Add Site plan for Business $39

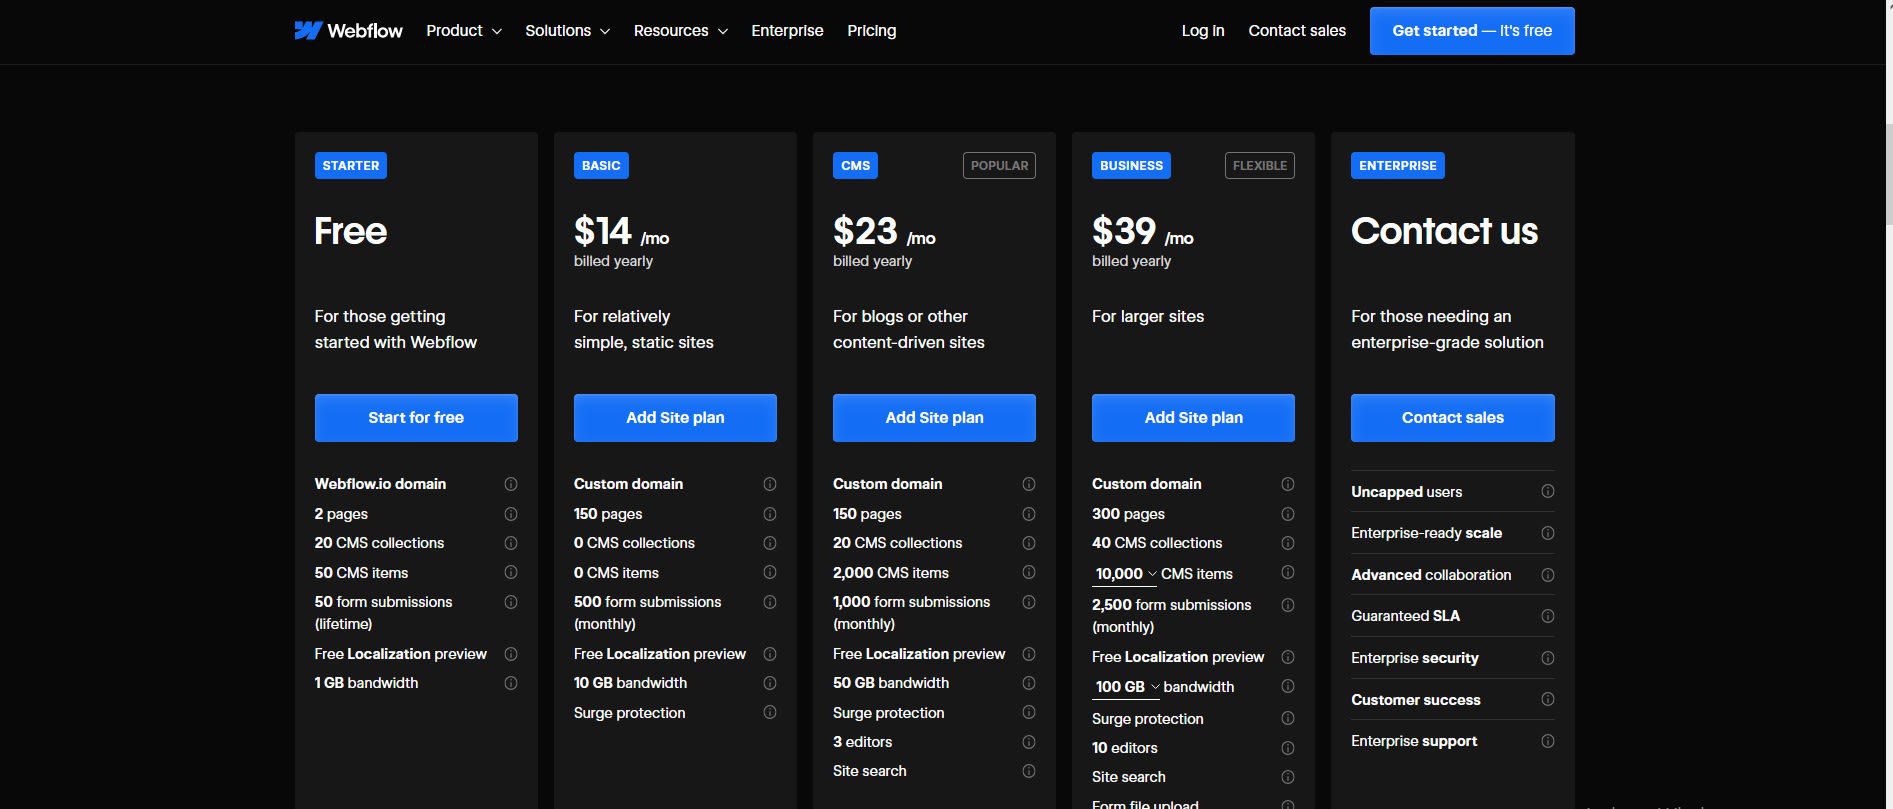(x=1193, y=418)
